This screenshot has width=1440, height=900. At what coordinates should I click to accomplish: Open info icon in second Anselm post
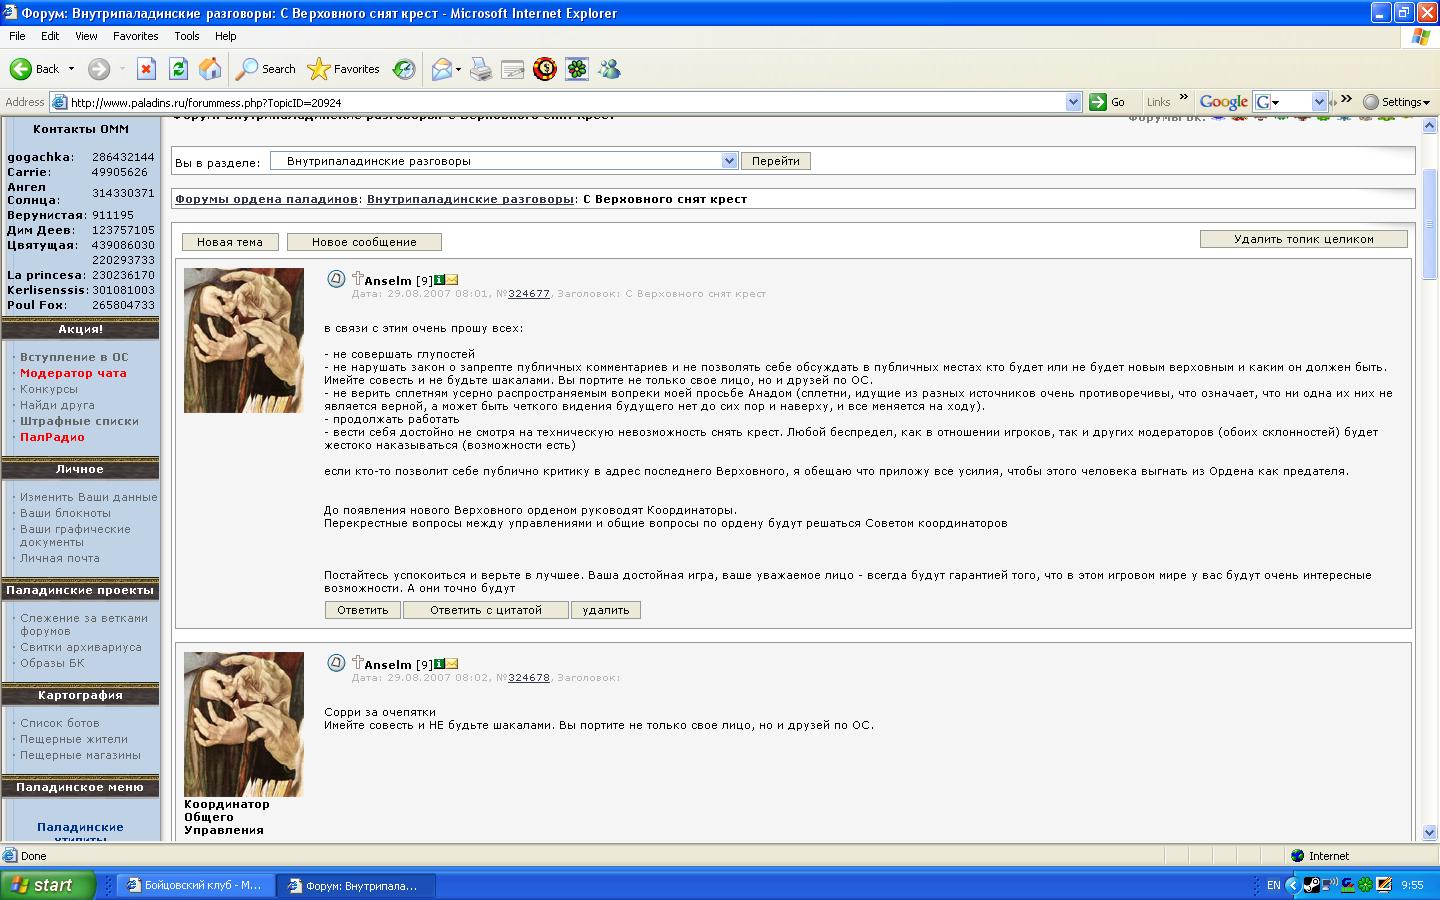click(439, 664)
